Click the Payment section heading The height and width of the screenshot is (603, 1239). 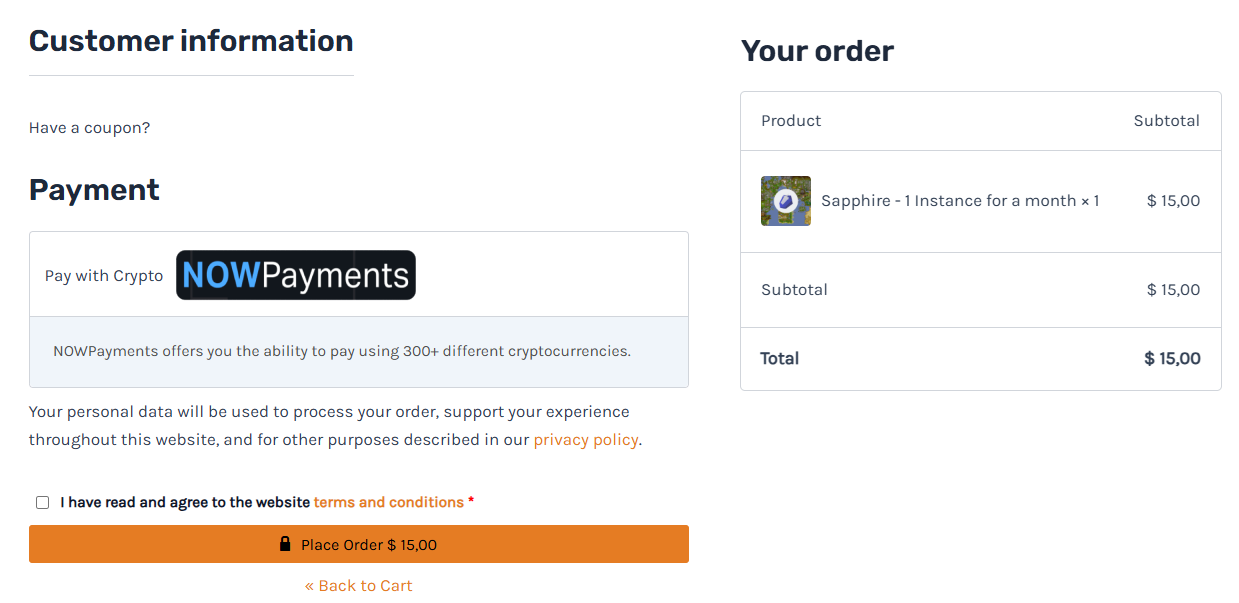94,190
